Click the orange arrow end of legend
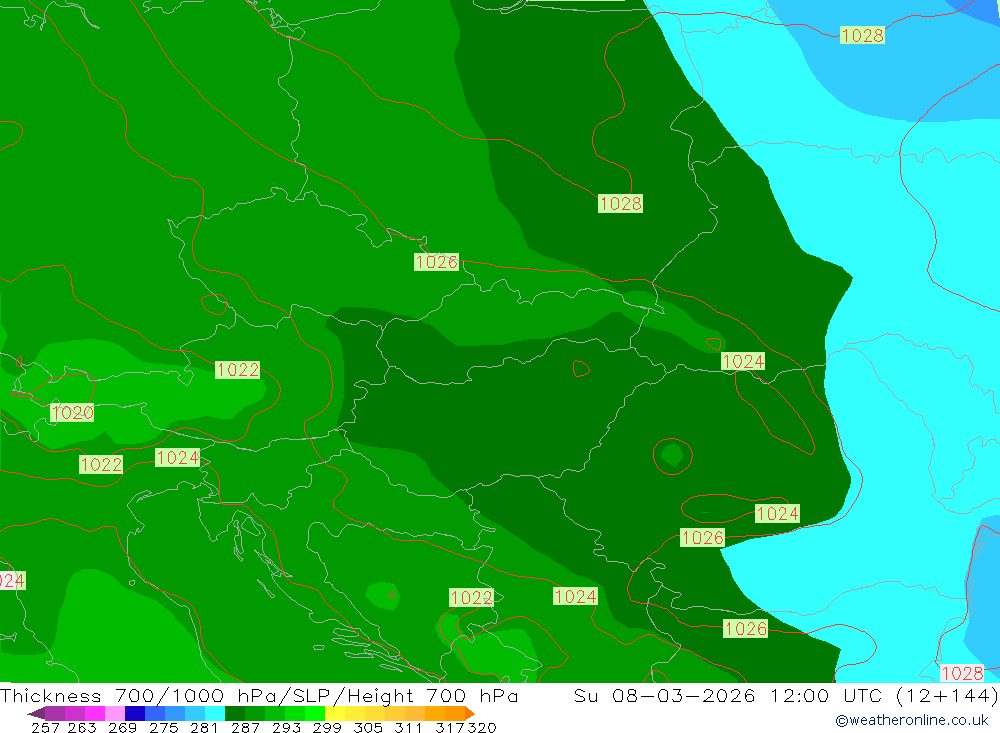The width and height of the screenshot is (1000, 733). click(469, 713)
